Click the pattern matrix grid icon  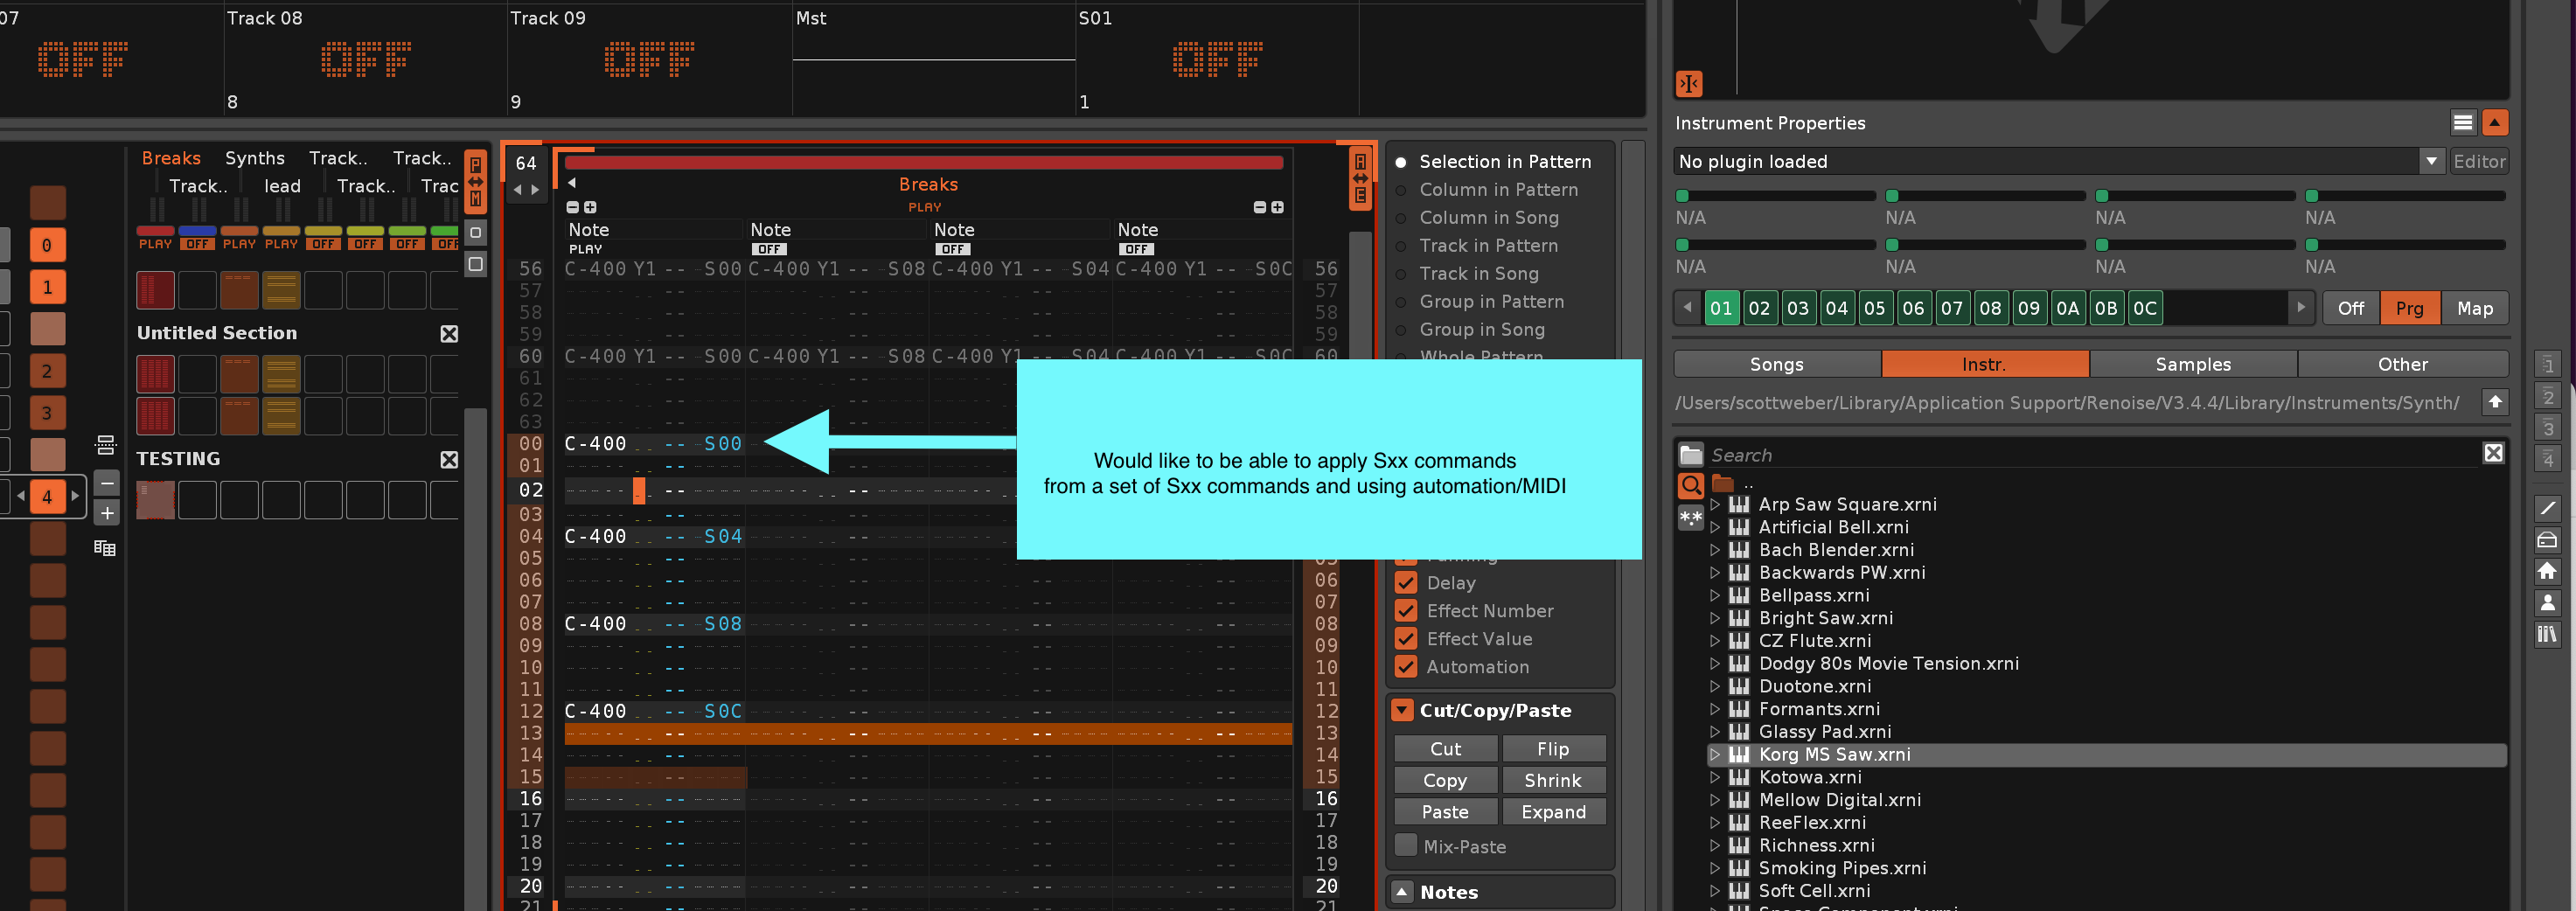(105, 547)
